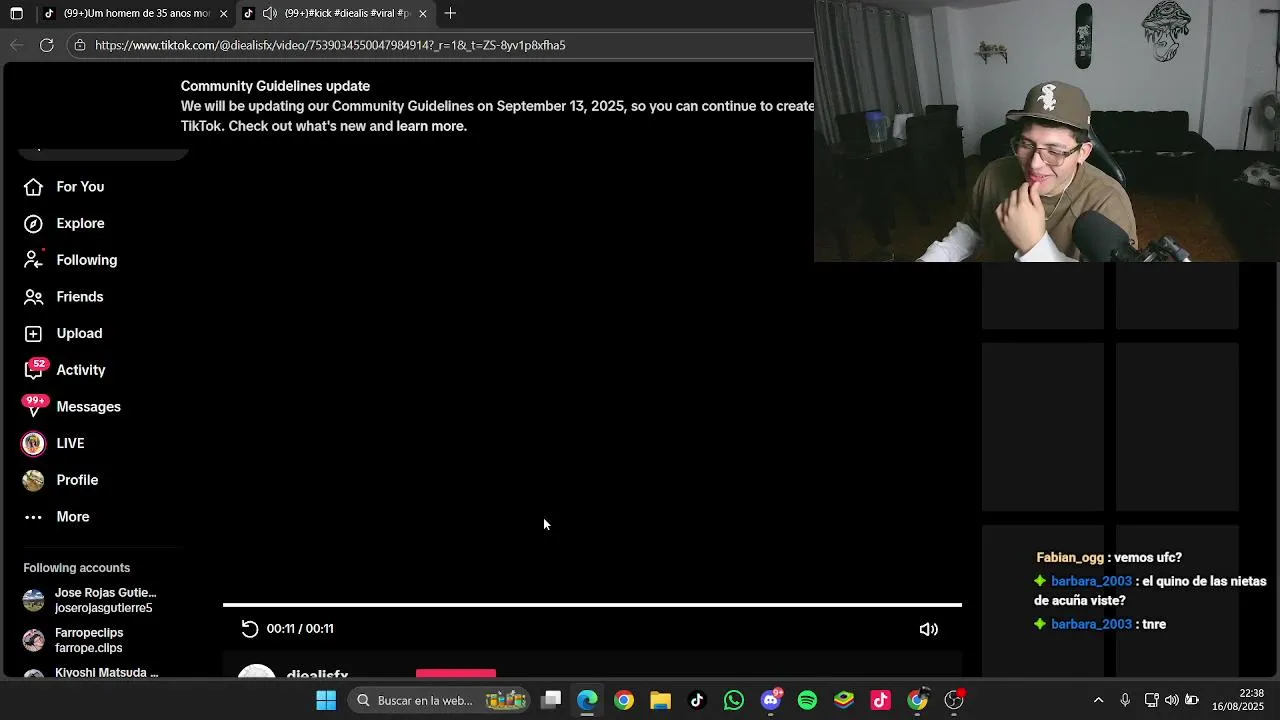
Task: Open second Chrome profile on taskbar
Action: pyautogui.click(x=917, y=700)
